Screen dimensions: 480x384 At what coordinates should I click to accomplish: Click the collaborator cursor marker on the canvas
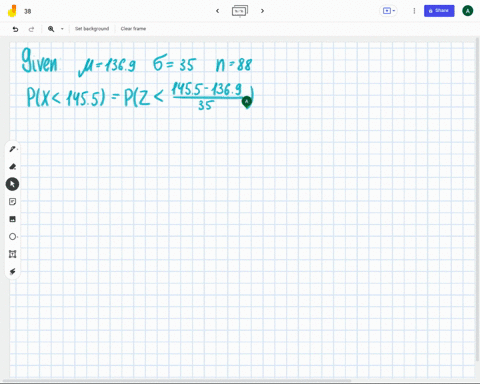click(x=247, y=102)
